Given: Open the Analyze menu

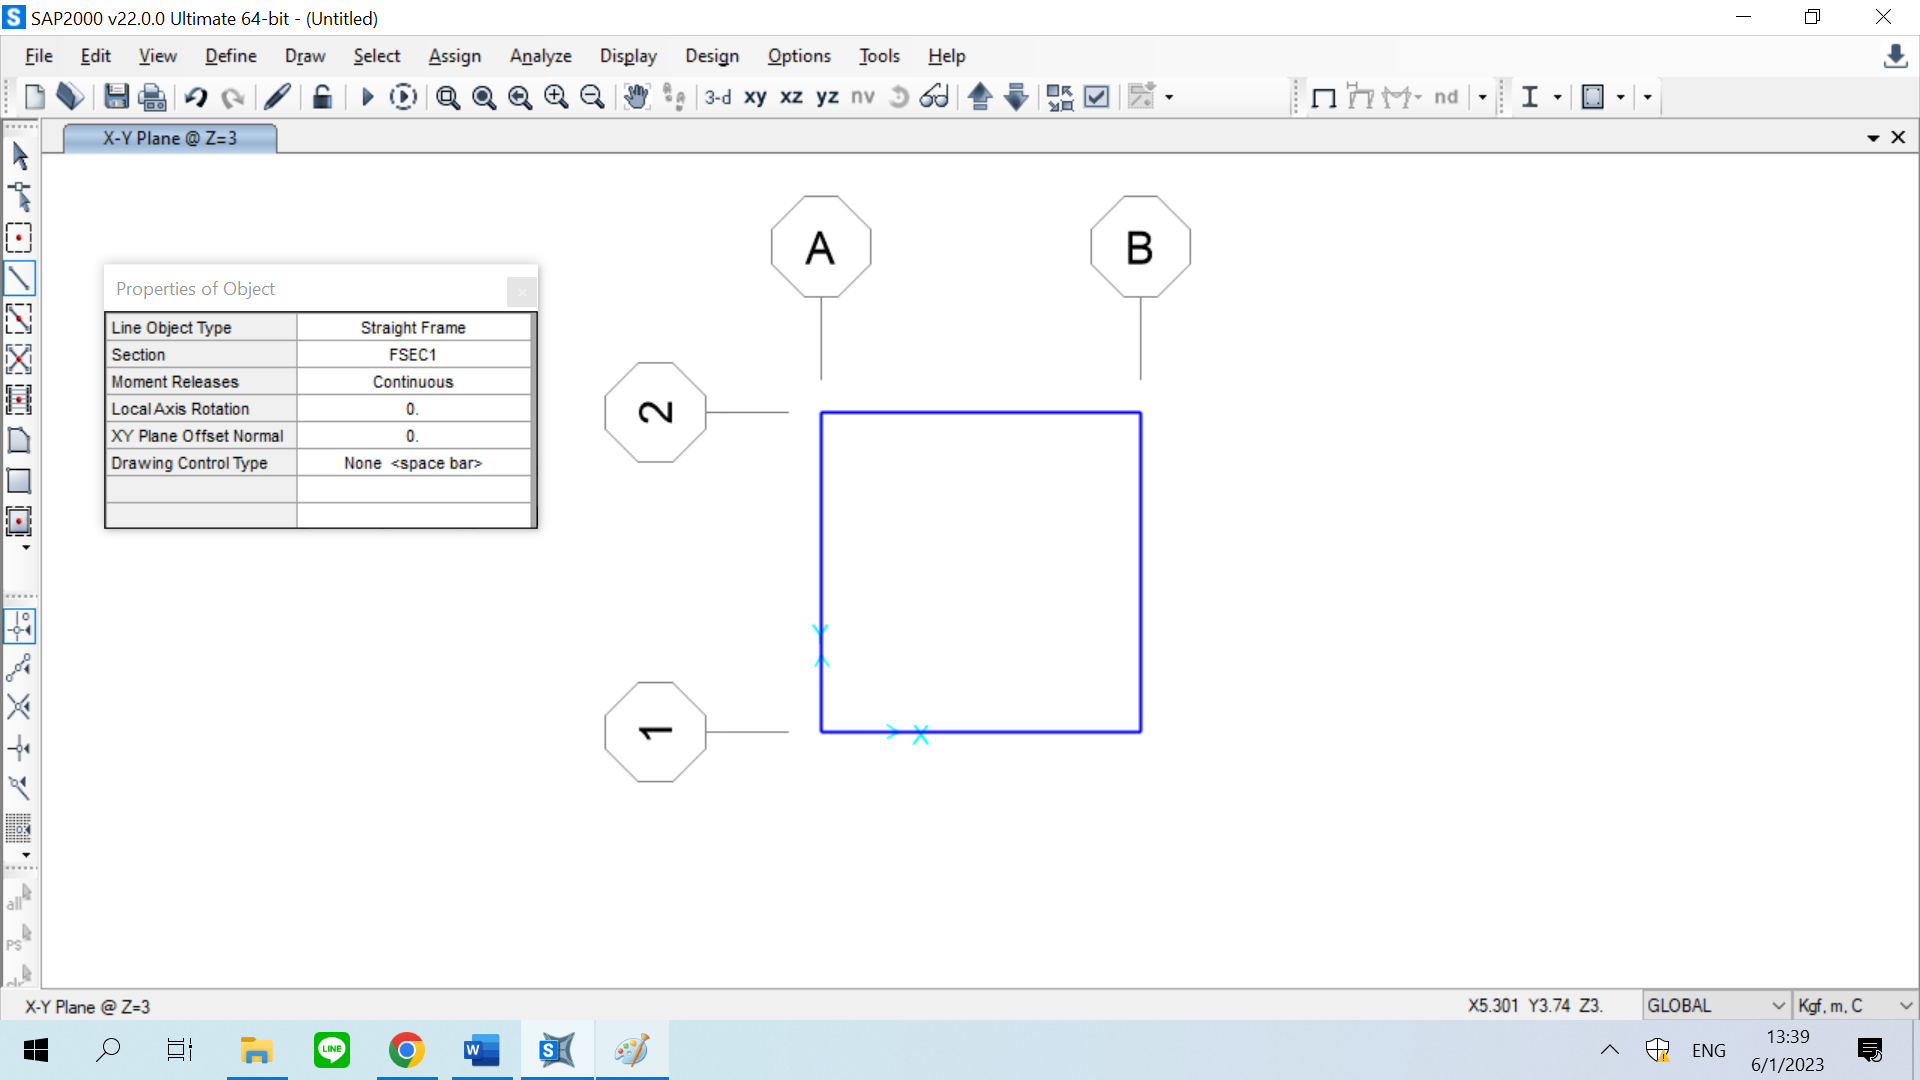Looking at the screenshot, I should 540,56.
